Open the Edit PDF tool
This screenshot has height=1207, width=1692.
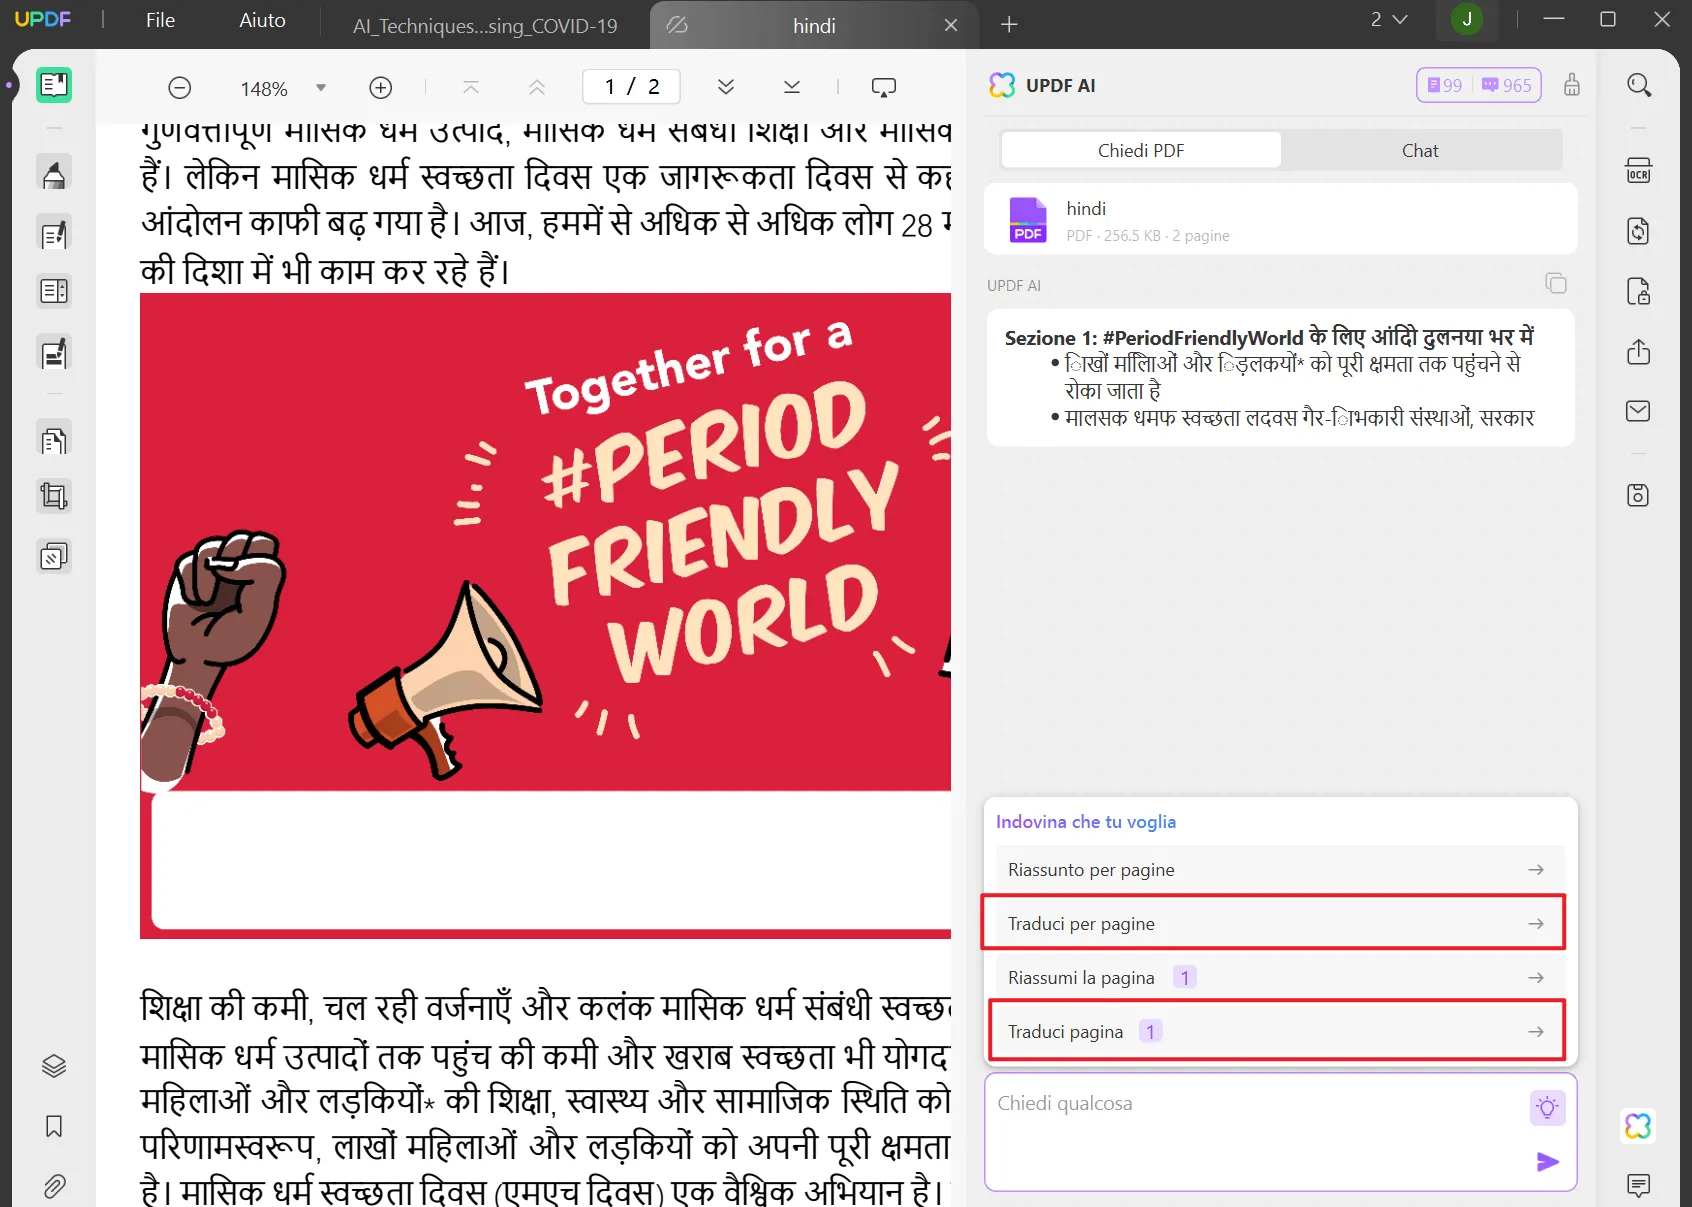point(54,234)
